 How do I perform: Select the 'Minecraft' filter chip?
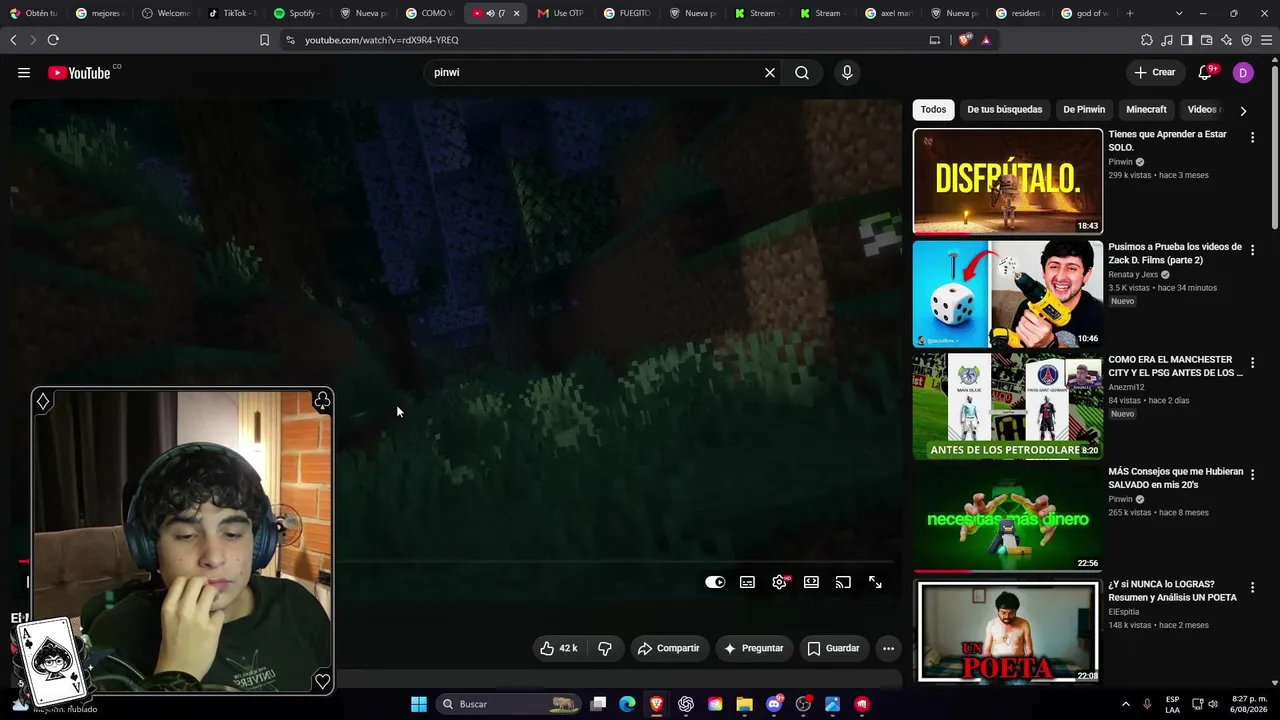pos(1146,110)
